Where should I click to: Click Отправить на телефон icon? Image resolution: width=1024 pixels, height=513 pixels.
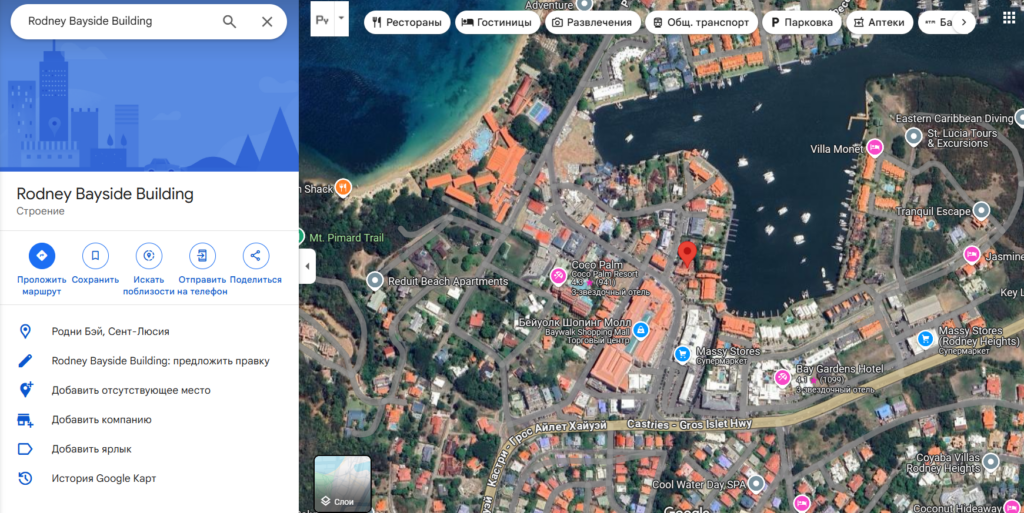[202, 255]
